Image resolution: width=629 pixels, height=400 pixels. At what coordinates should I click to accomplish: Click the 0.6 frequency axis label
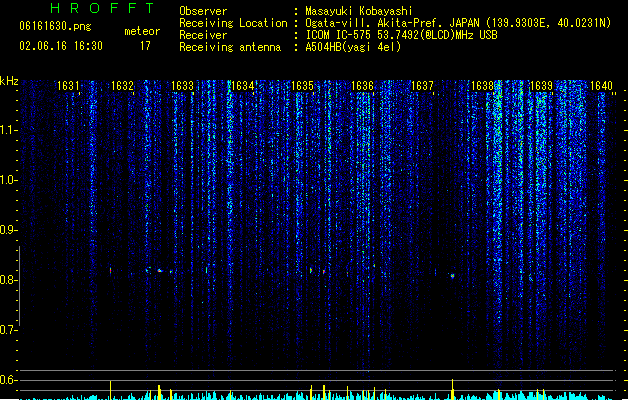[x=8, y=380]
